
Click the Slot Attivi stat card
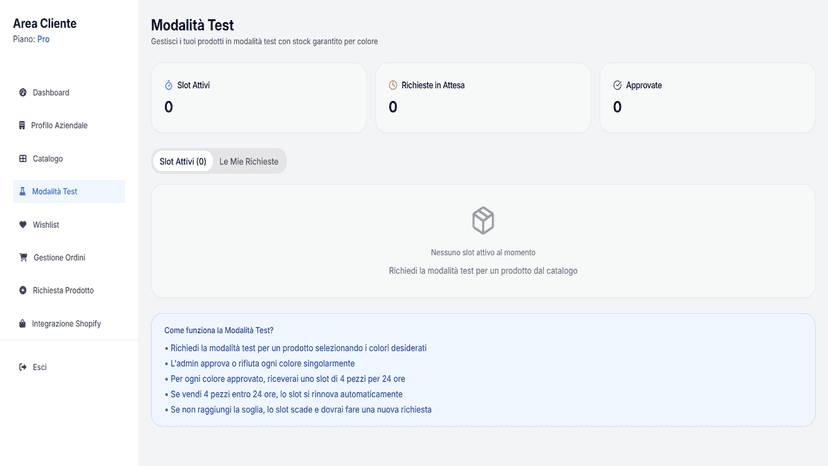(259, 98)
